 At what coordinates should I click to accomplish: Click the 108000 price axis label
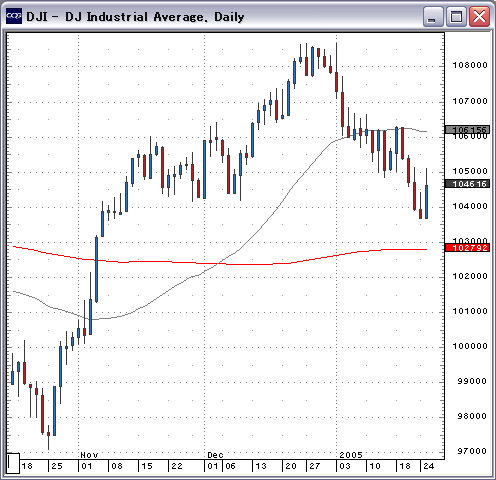coord(470,65)
